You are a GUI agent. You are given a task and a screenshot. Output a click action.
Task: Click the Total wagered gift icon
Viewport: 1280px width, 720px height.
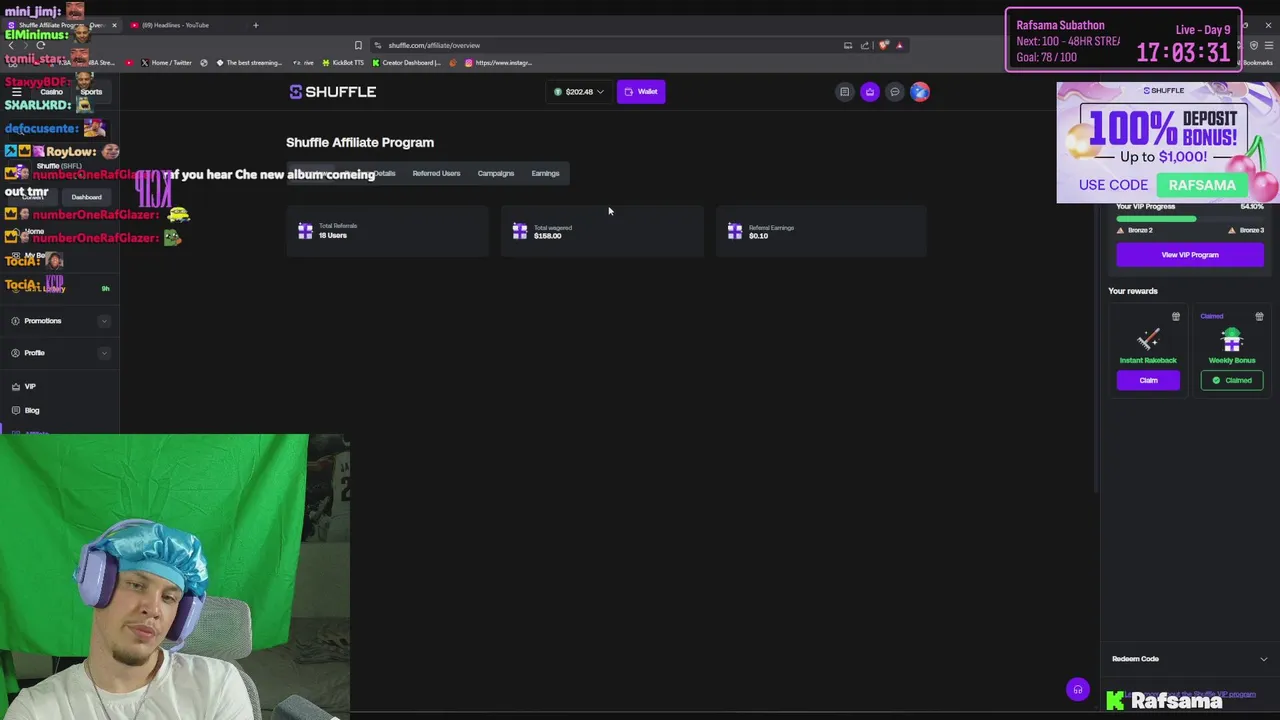(x=520, y=231)
